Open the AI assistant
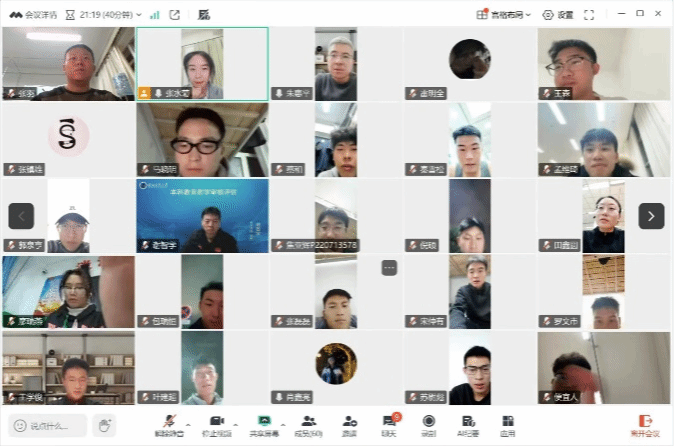Screen dimensions: 674x446 coord(468,423)
